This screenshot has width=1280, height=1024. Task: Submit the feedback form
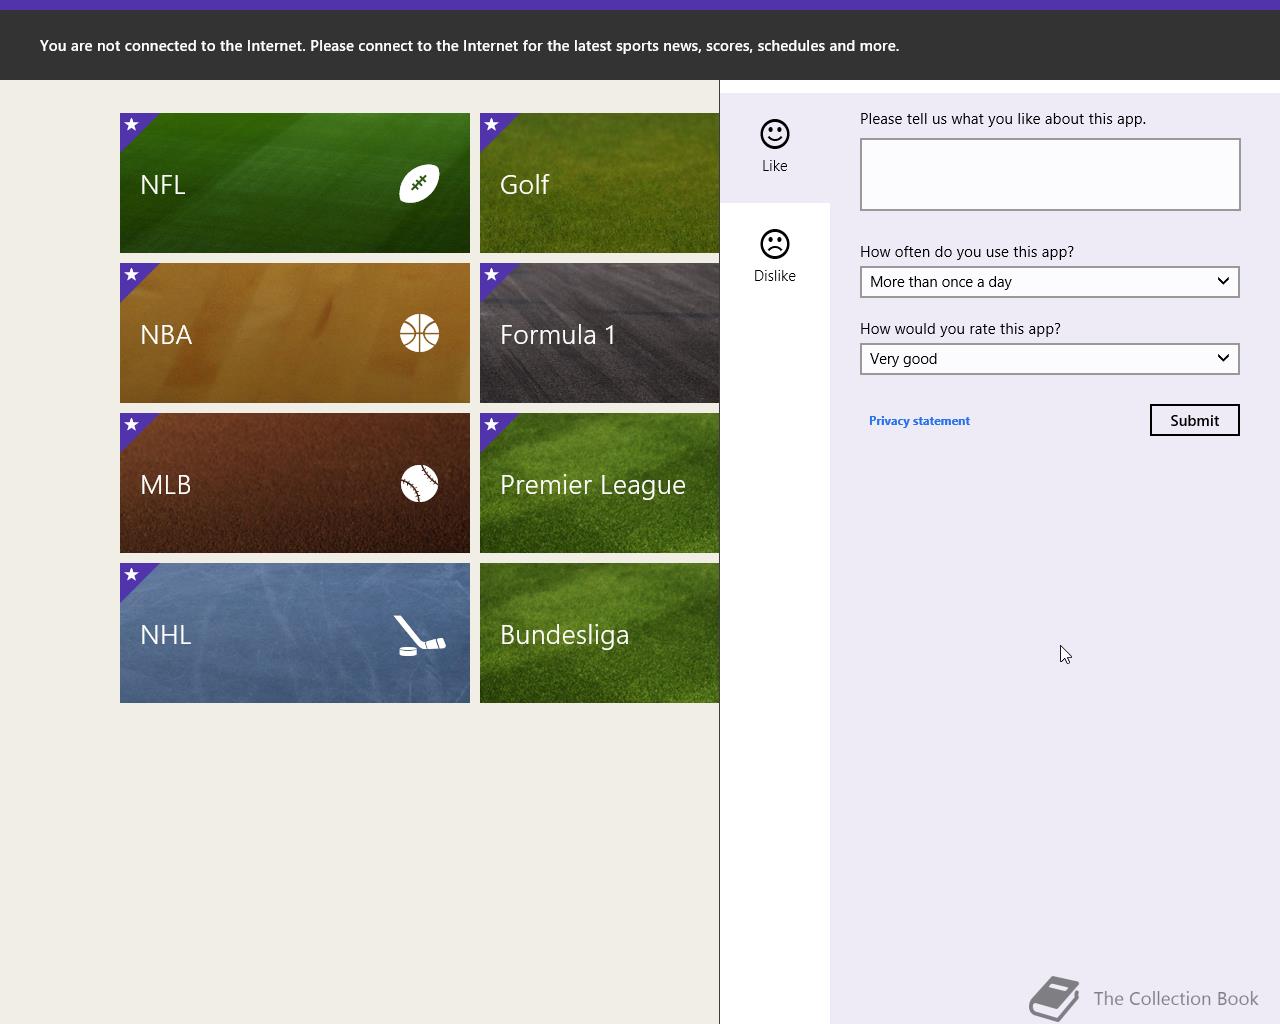[x=1195, y=420]
